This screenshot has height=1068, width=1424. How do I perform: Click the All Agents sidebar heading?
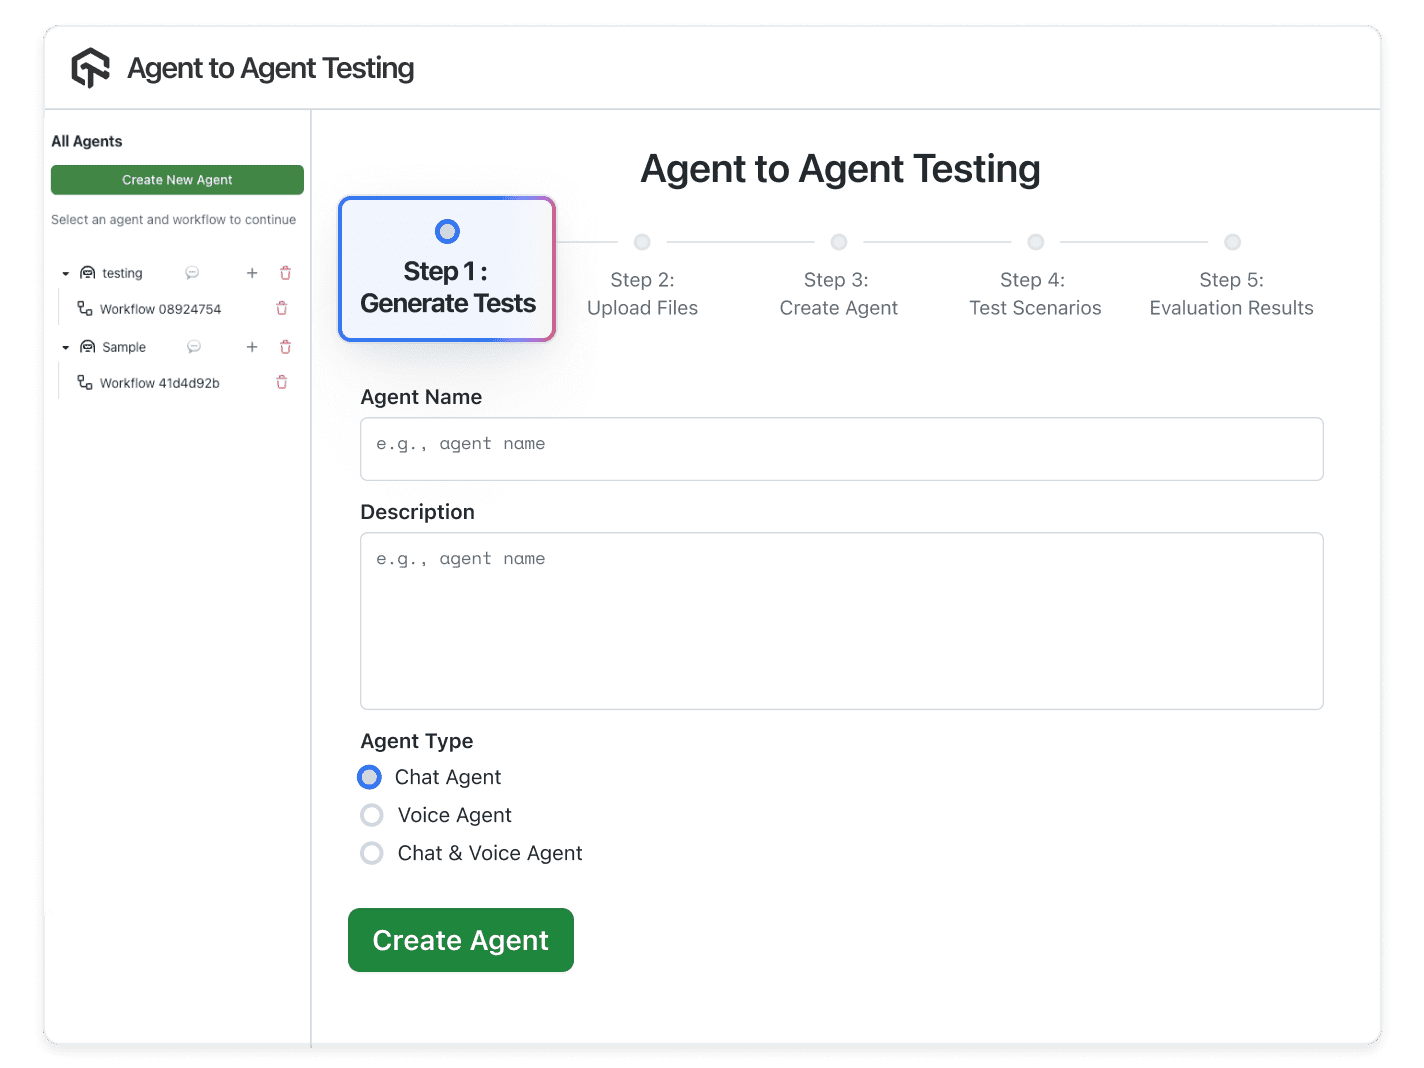(87, 141)
